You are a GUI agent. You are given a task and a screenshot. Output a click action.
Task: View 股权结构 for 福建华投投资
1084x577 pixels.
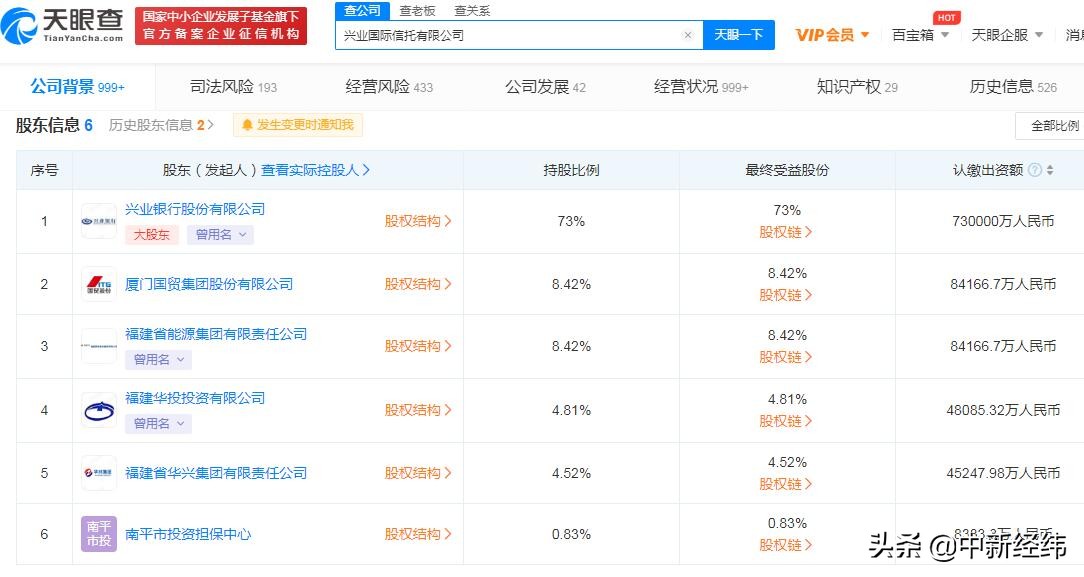(x=418, y=410)
